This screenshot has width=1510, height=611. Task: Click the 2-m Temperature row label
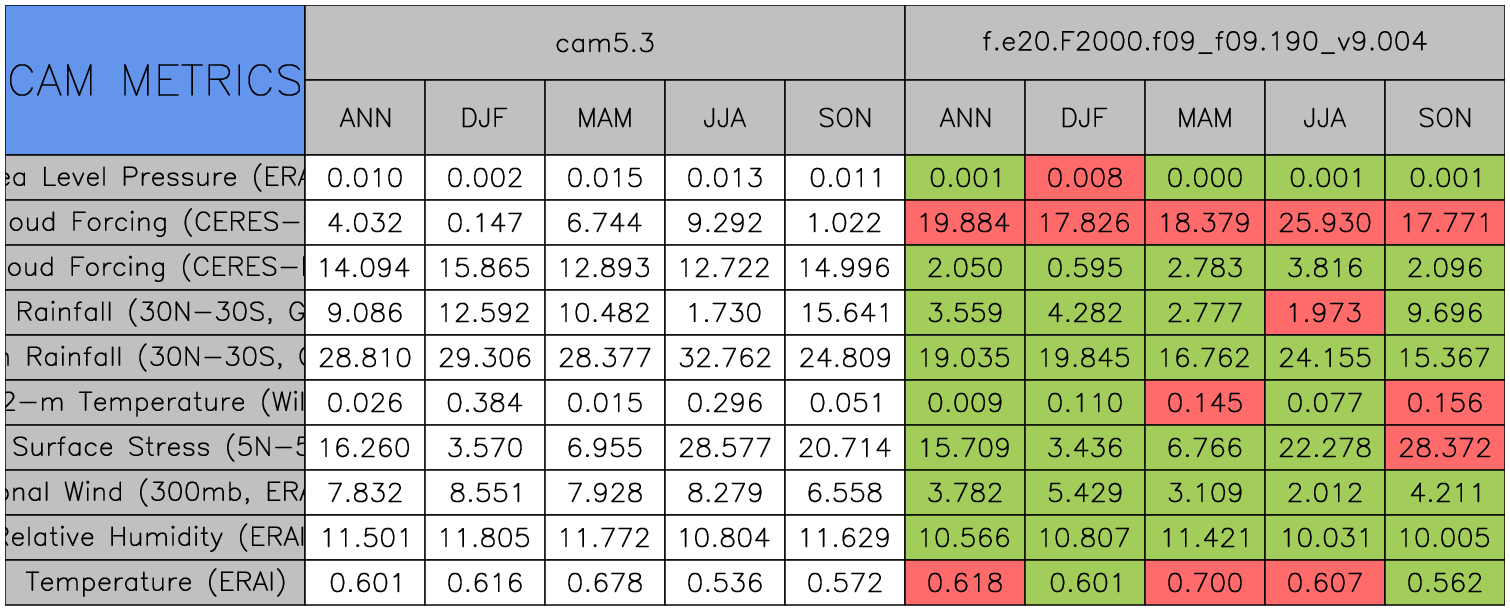[x=155, y=403]
